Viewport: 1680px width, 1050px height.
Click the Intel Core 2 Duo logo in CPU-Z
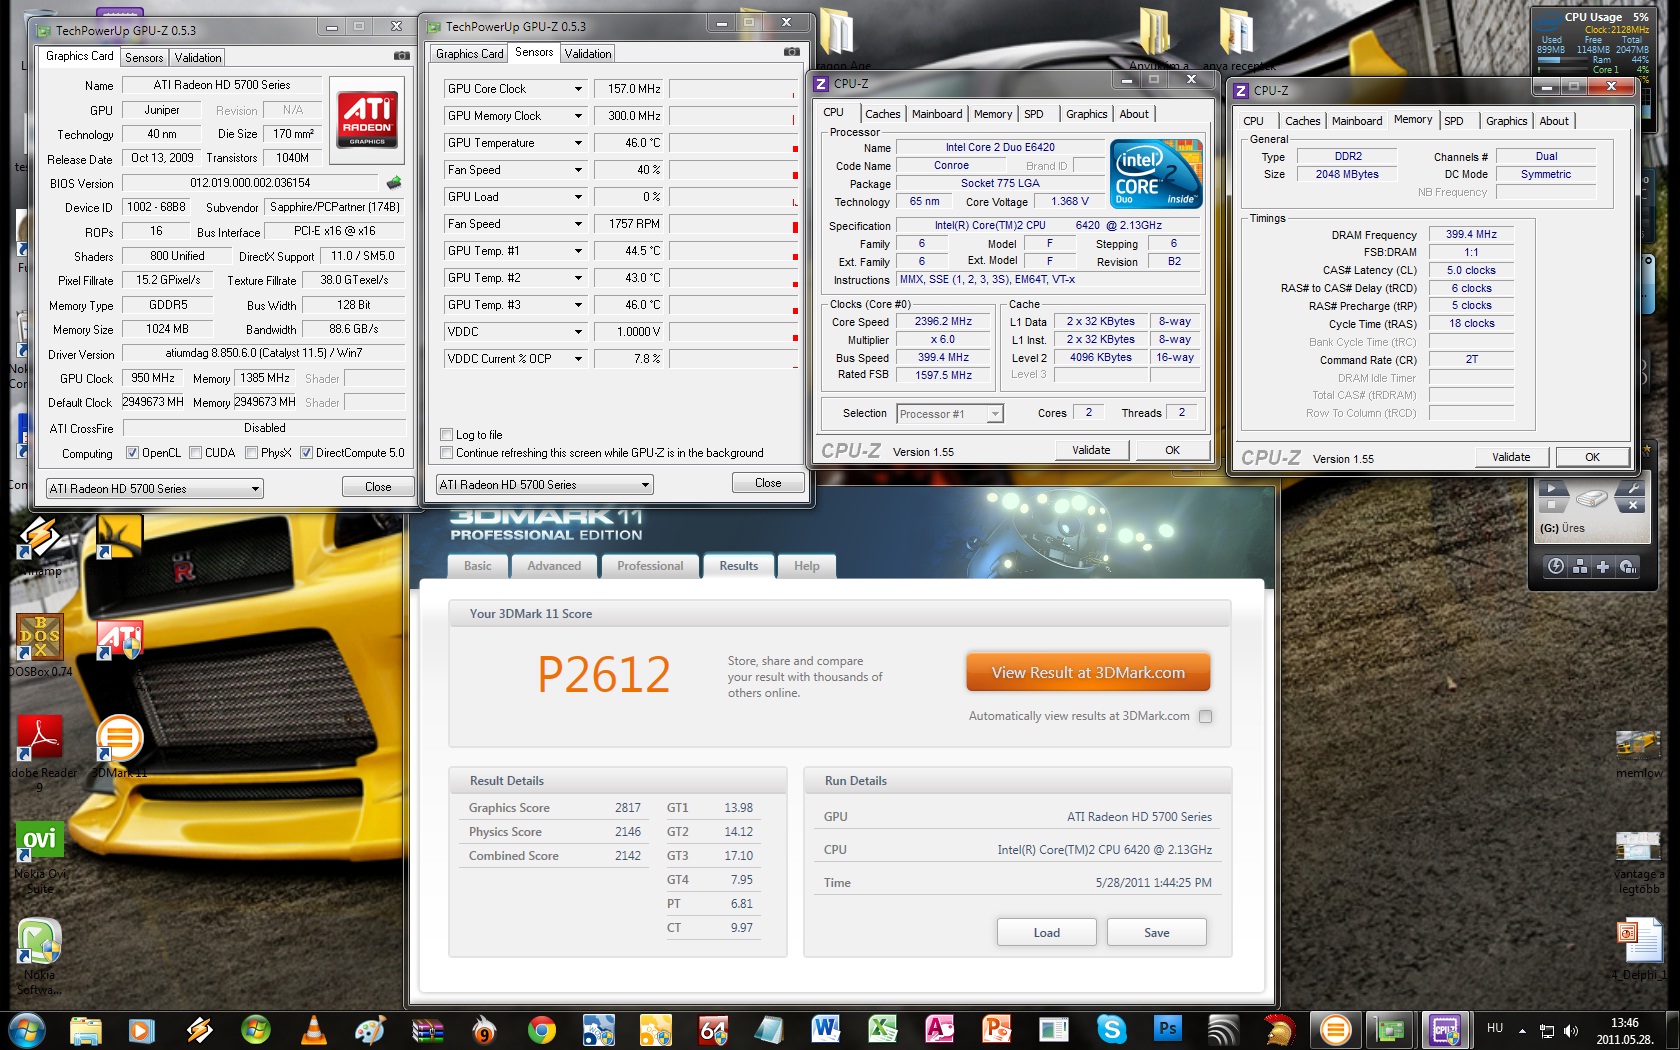1156,173
